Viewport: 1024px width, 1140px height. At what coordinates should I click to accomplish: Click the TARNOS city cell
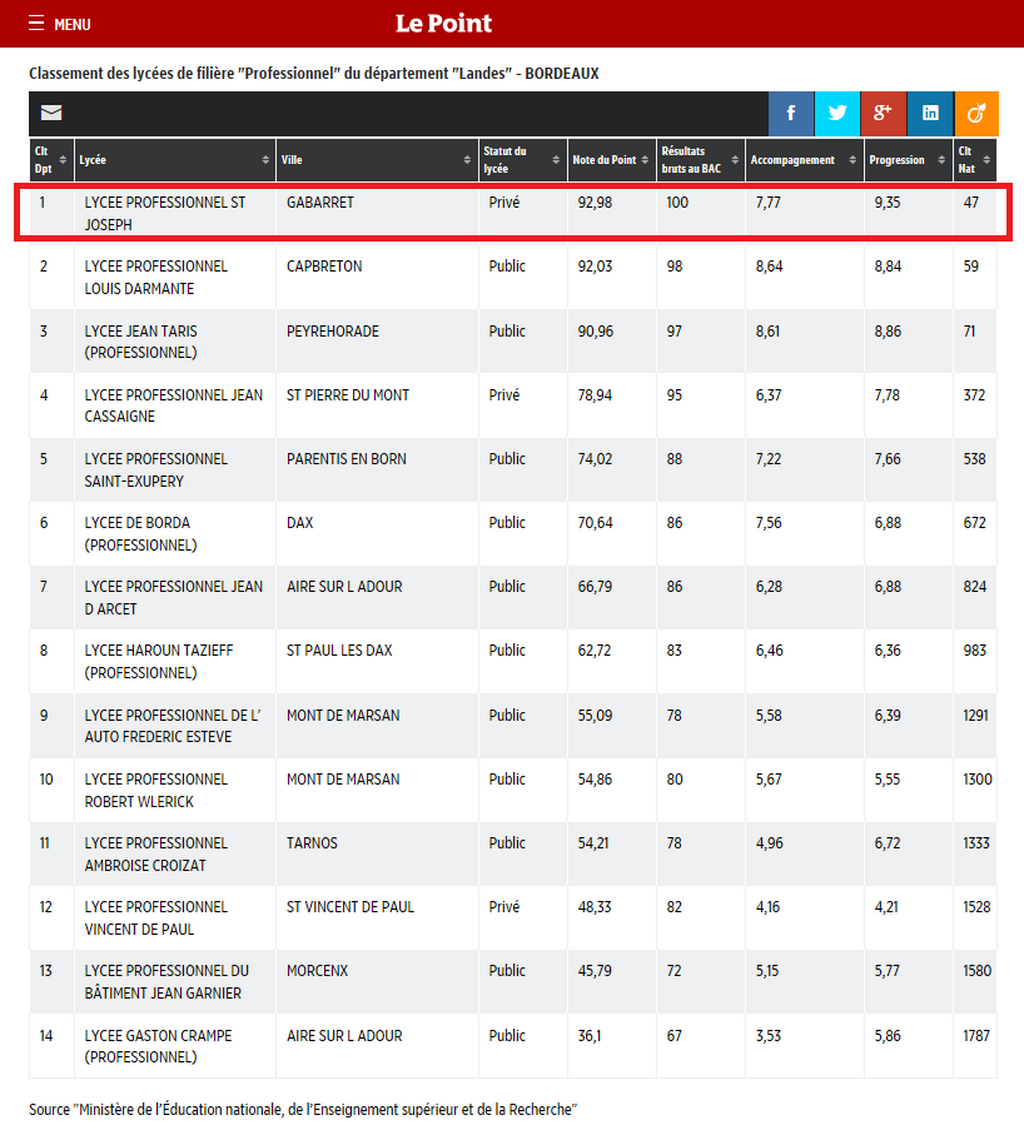312,843
